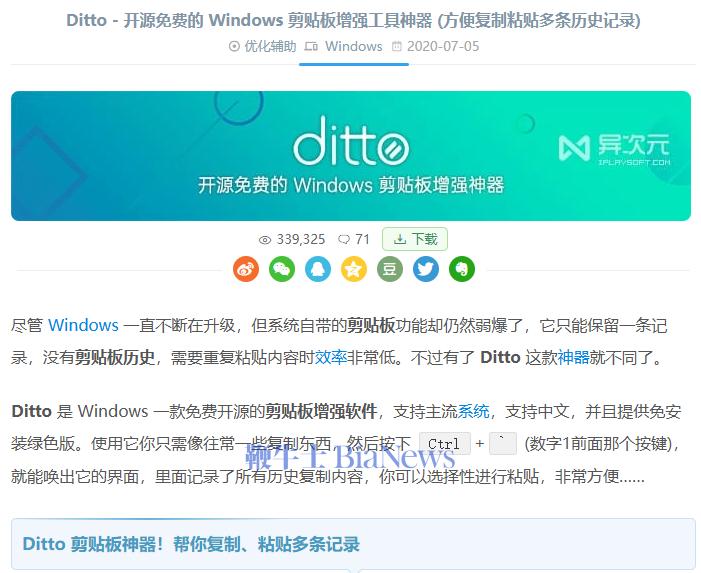Screen dimensions: 701x573
Task: Share via the WeChat icon
Action: click(282, 269)
